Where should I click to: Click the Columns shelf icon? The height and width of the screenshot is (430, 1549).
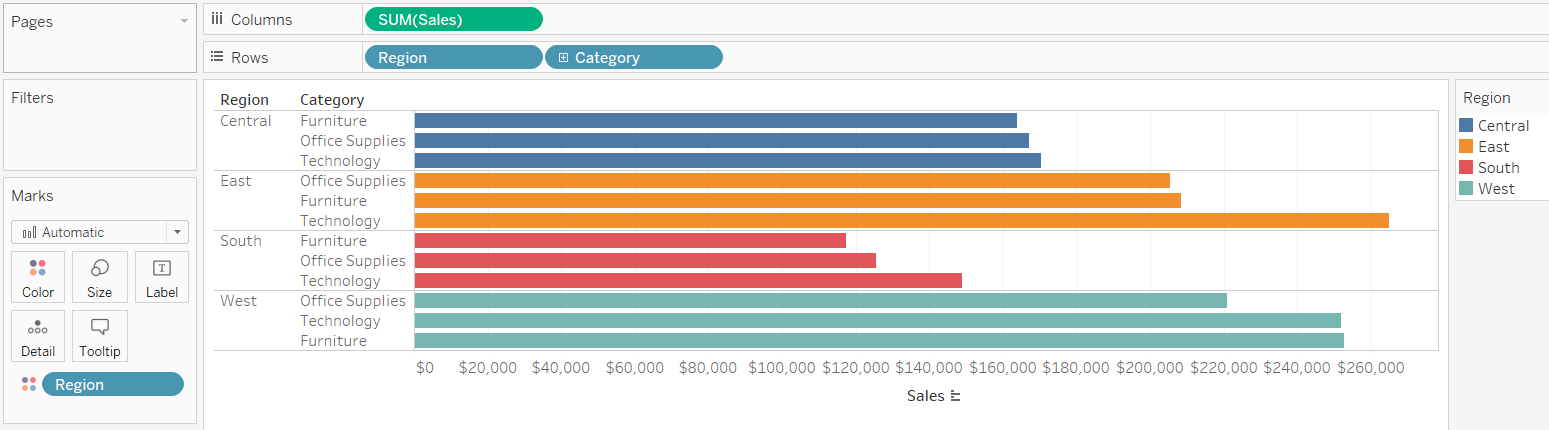pos(217,19)
